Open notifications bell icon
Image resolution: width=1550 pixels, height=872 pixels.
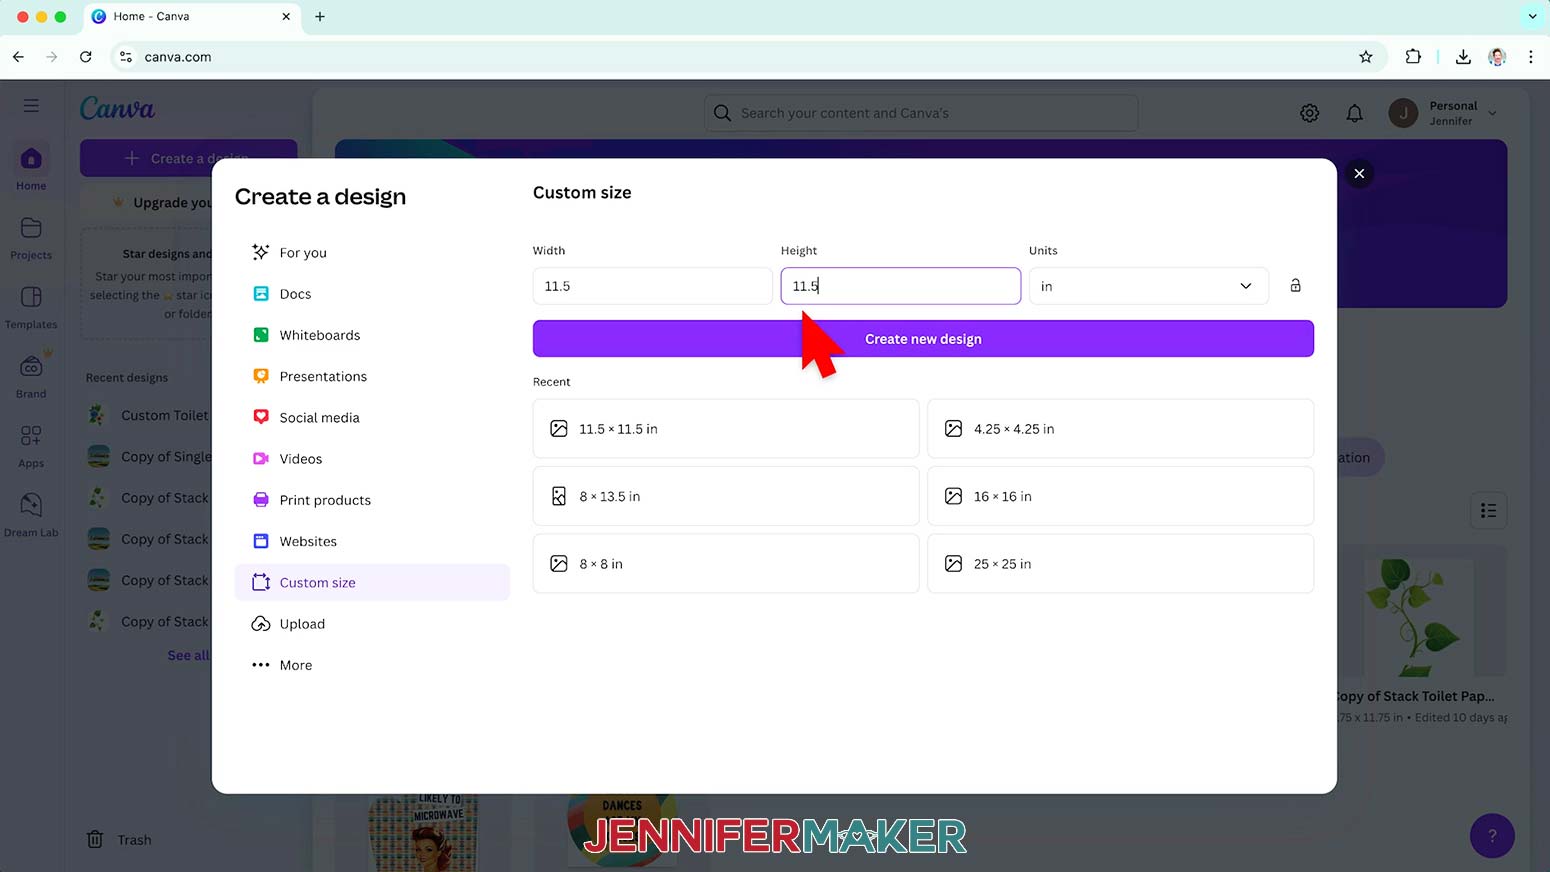1354,113
